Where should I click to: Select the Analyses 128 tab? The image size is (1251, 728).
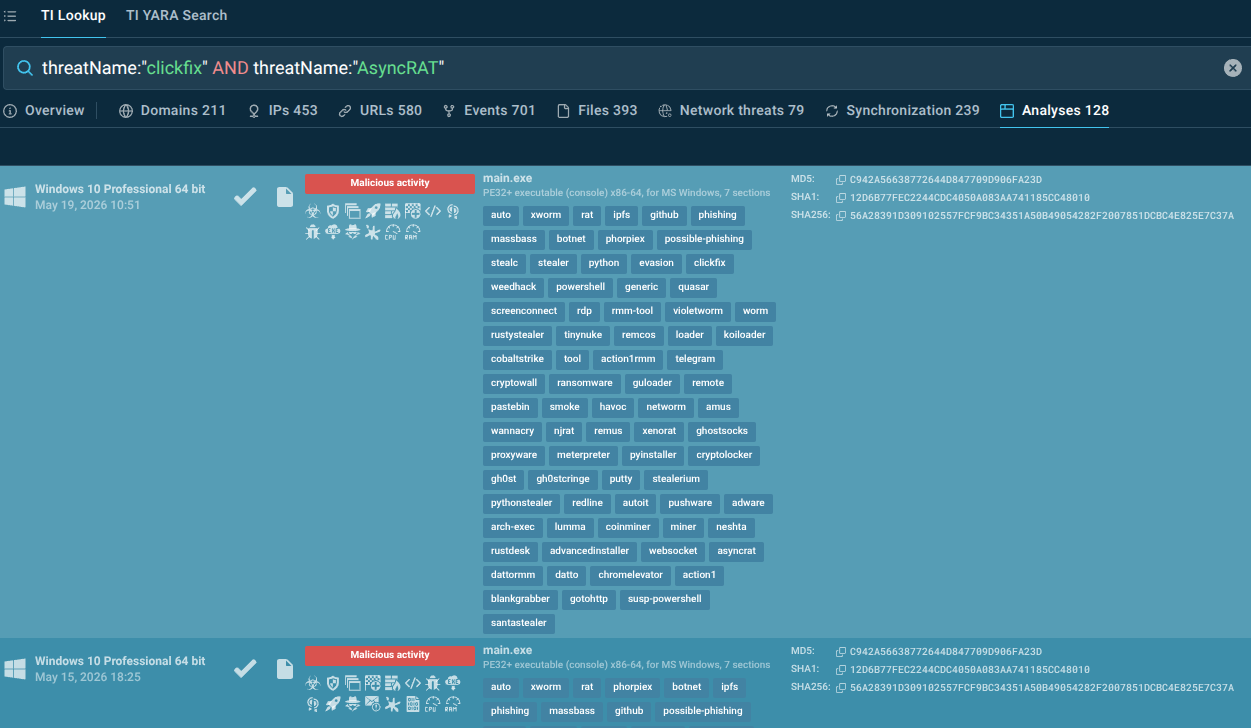click(1054, 110)
